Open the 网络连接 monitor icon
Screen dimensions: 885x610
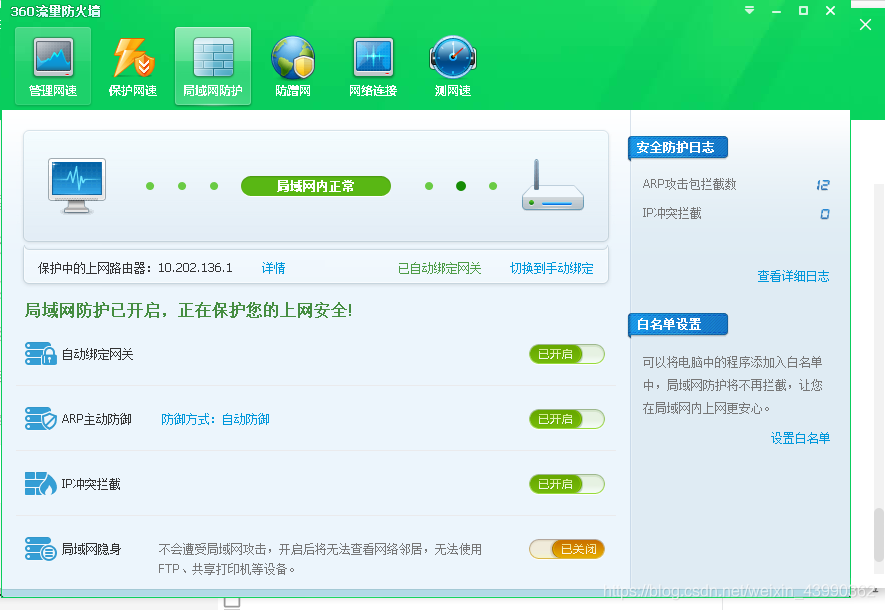pos(373,58)
